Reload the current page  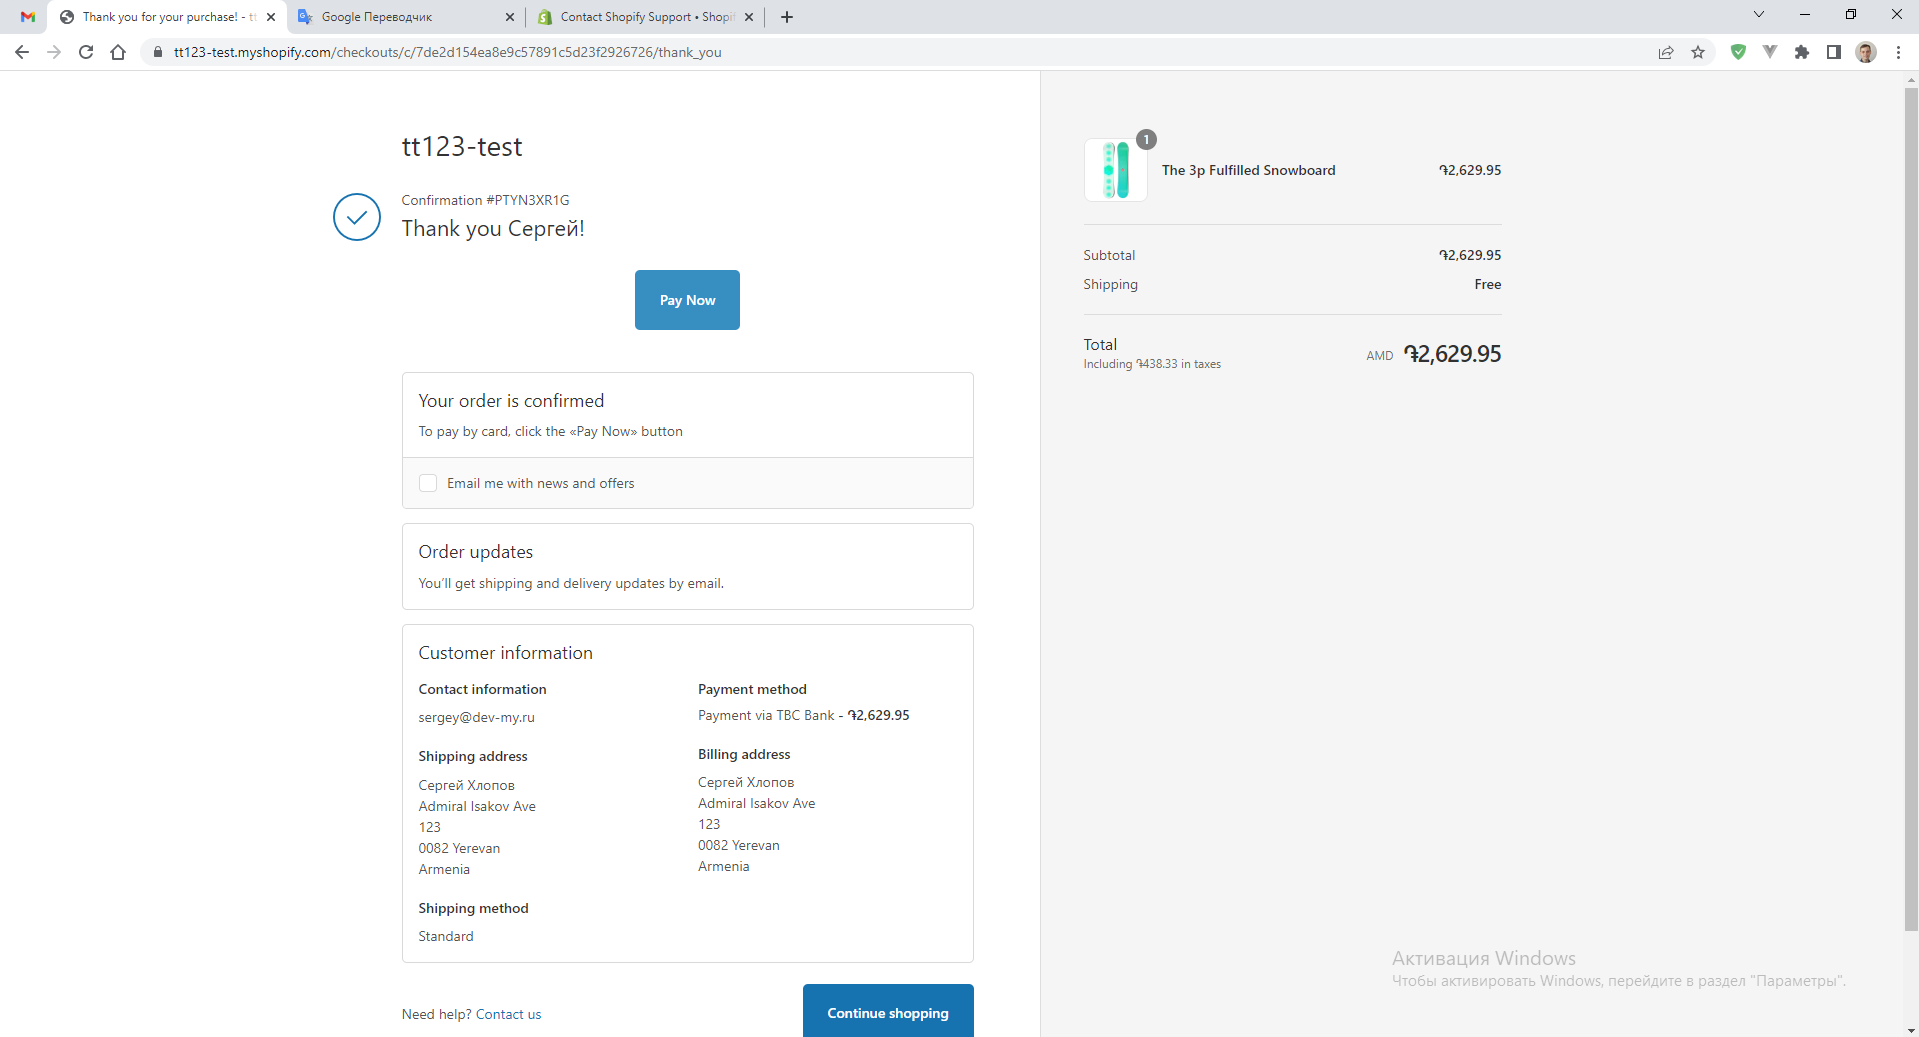(86, 52)
